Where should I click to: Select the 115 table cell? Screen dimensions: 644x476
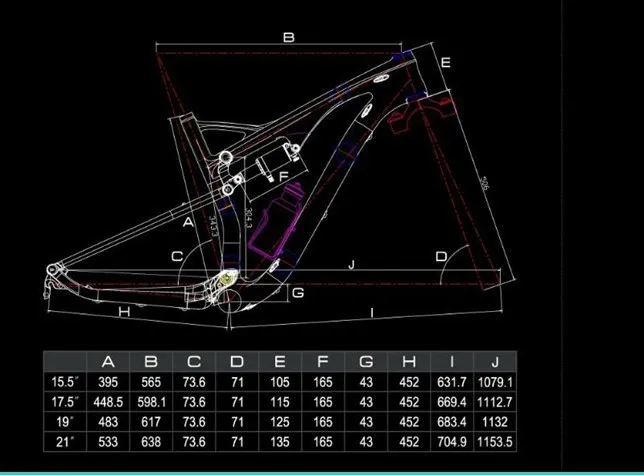(280, 402)
